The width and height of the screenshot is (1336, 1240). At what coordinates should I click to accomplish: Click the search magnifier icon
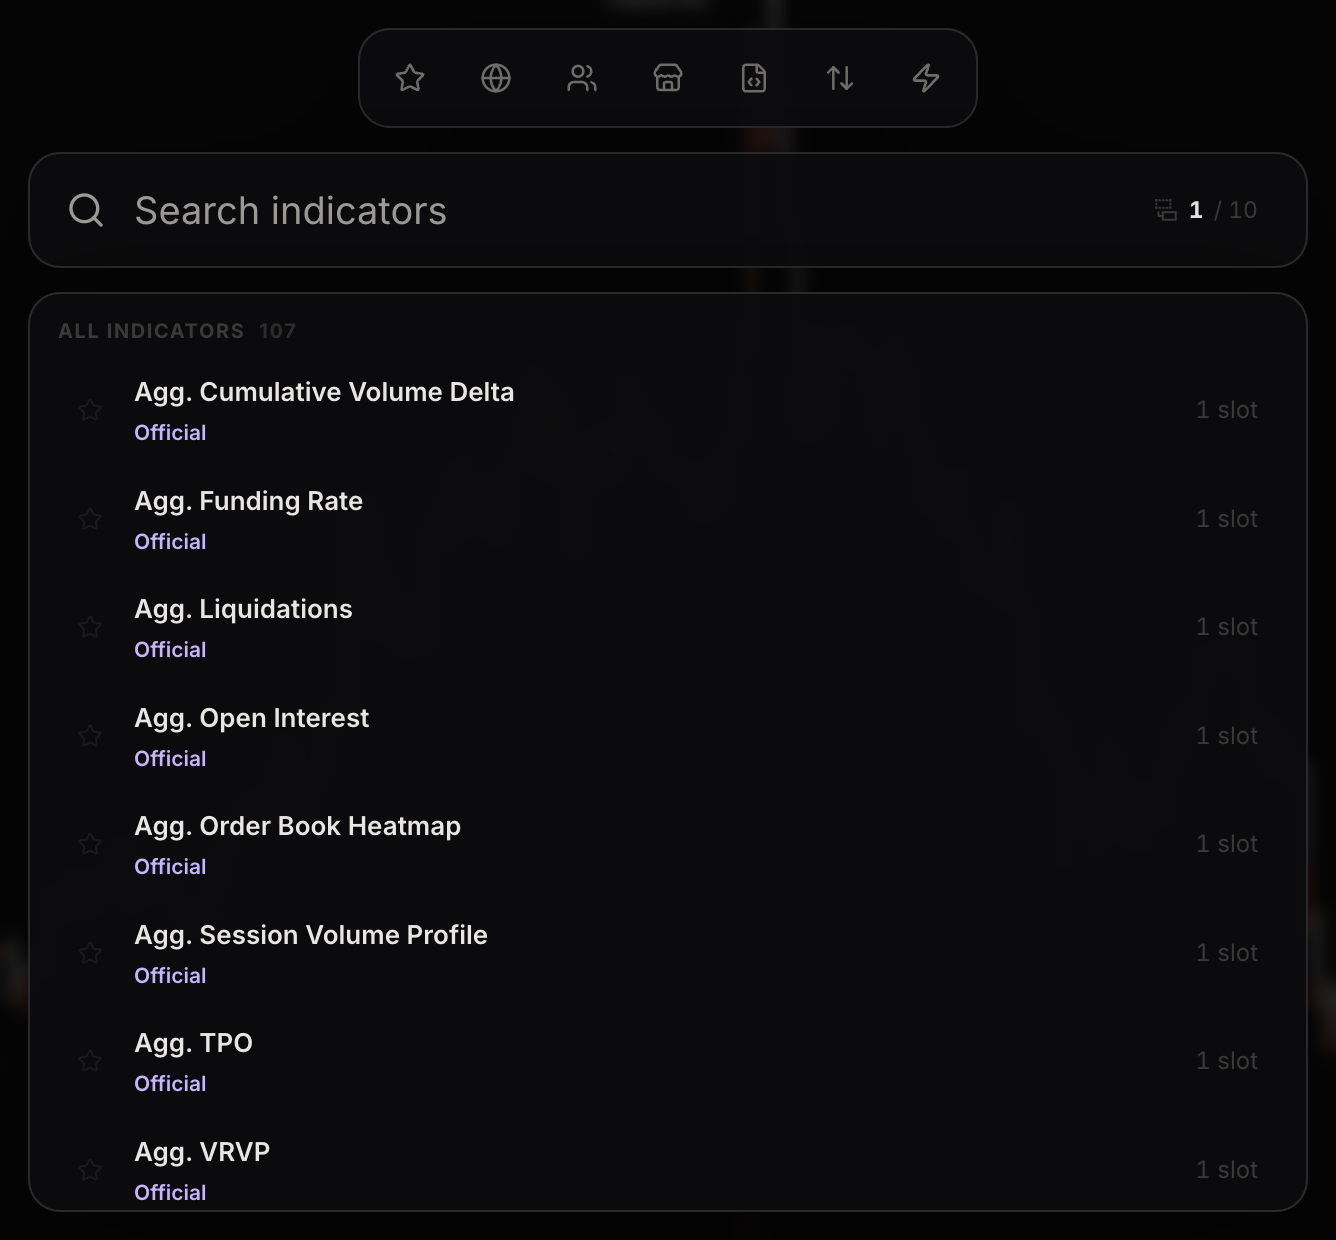pos(86,210)
